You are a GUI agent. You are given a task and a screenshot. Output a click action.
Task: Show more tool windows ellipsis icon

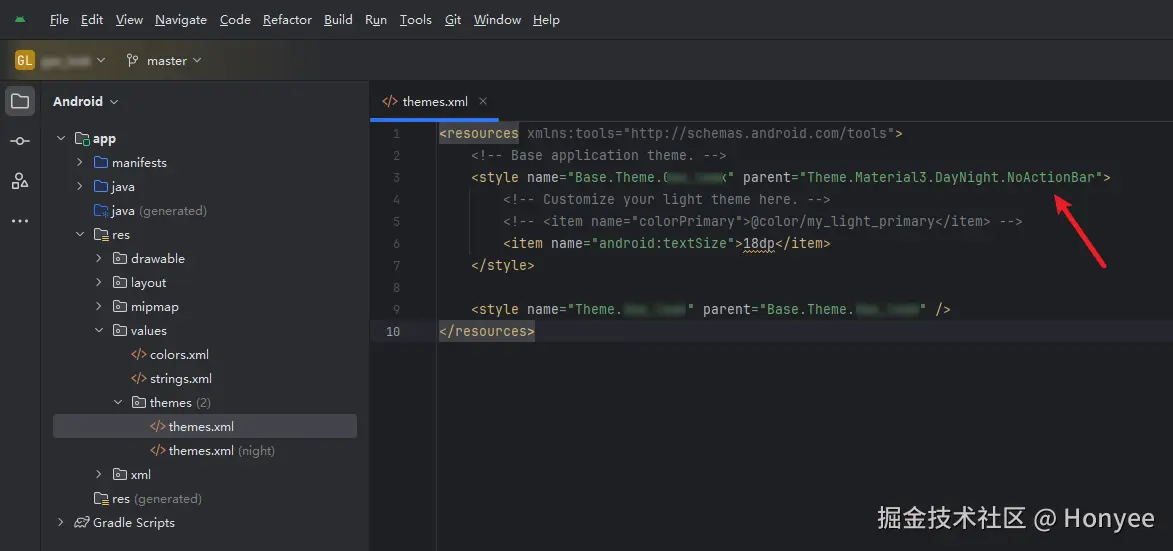pyautogui.click(x=20, y=221)
